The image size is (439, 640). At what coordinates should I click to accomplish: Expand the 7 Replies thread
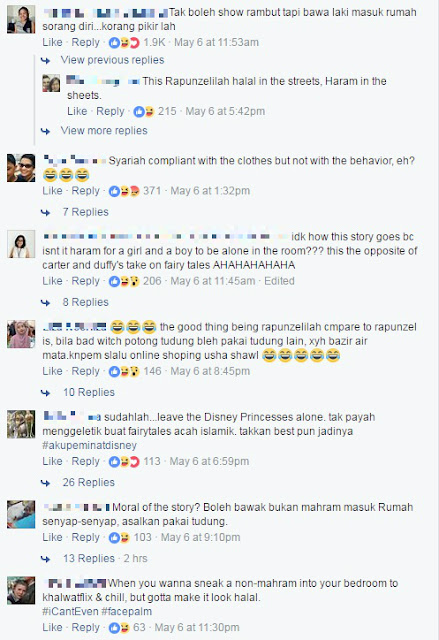point(86,212)
